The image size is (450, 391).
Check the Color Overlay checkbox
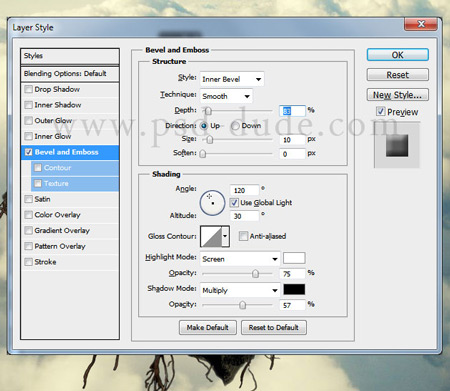tap(29, 215)
